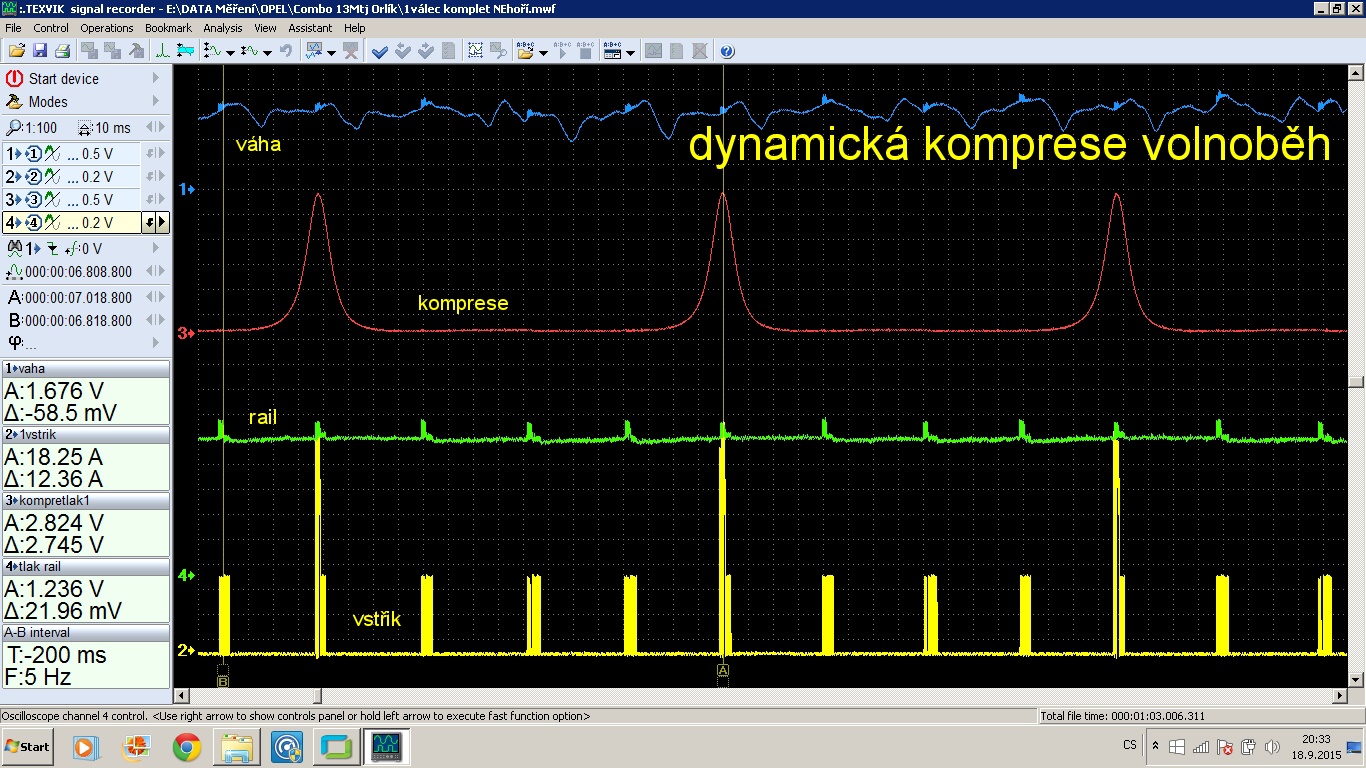Click cursor A time value 000:00:07.018.800
This screenshot has width=1366, height=768.
click(x=78, y=298)
